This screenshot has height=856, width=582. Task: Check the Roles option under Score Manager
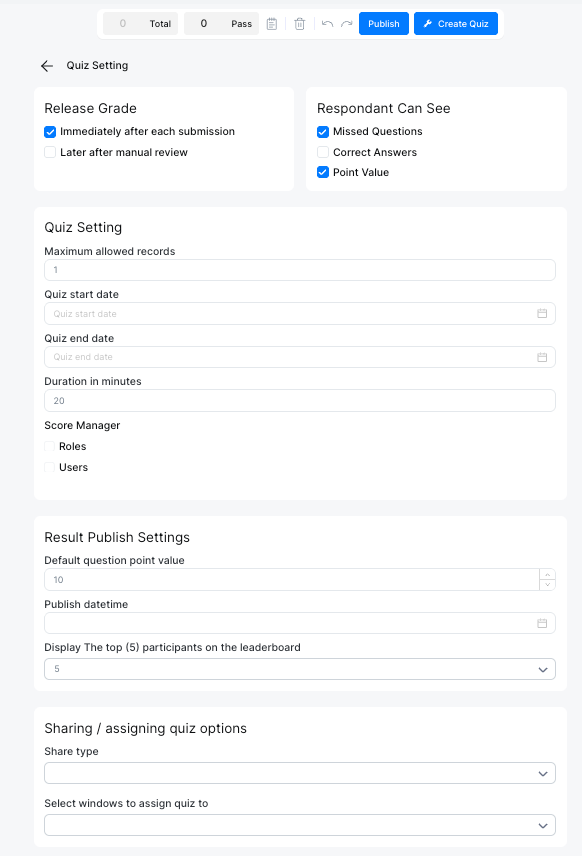pyautogui.click(x=50, y=446)
